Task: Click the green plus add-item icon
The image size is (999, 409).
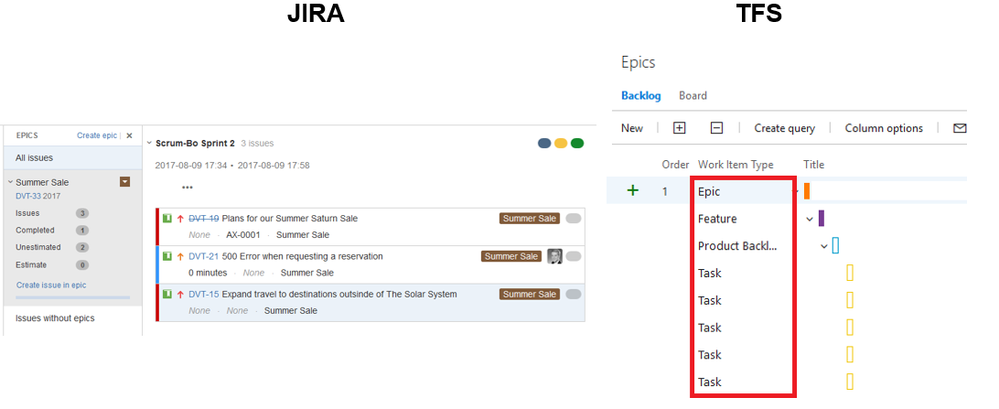Action: (x=633, y=190)
